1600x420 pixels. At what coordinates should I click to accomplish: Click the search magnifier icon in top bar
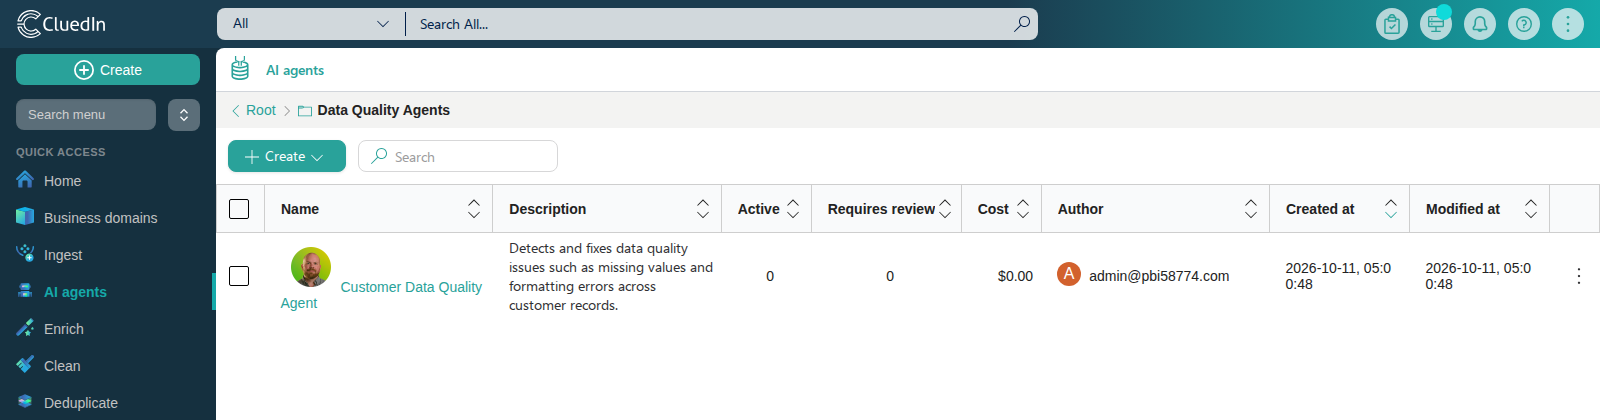tap(1021, 24)
